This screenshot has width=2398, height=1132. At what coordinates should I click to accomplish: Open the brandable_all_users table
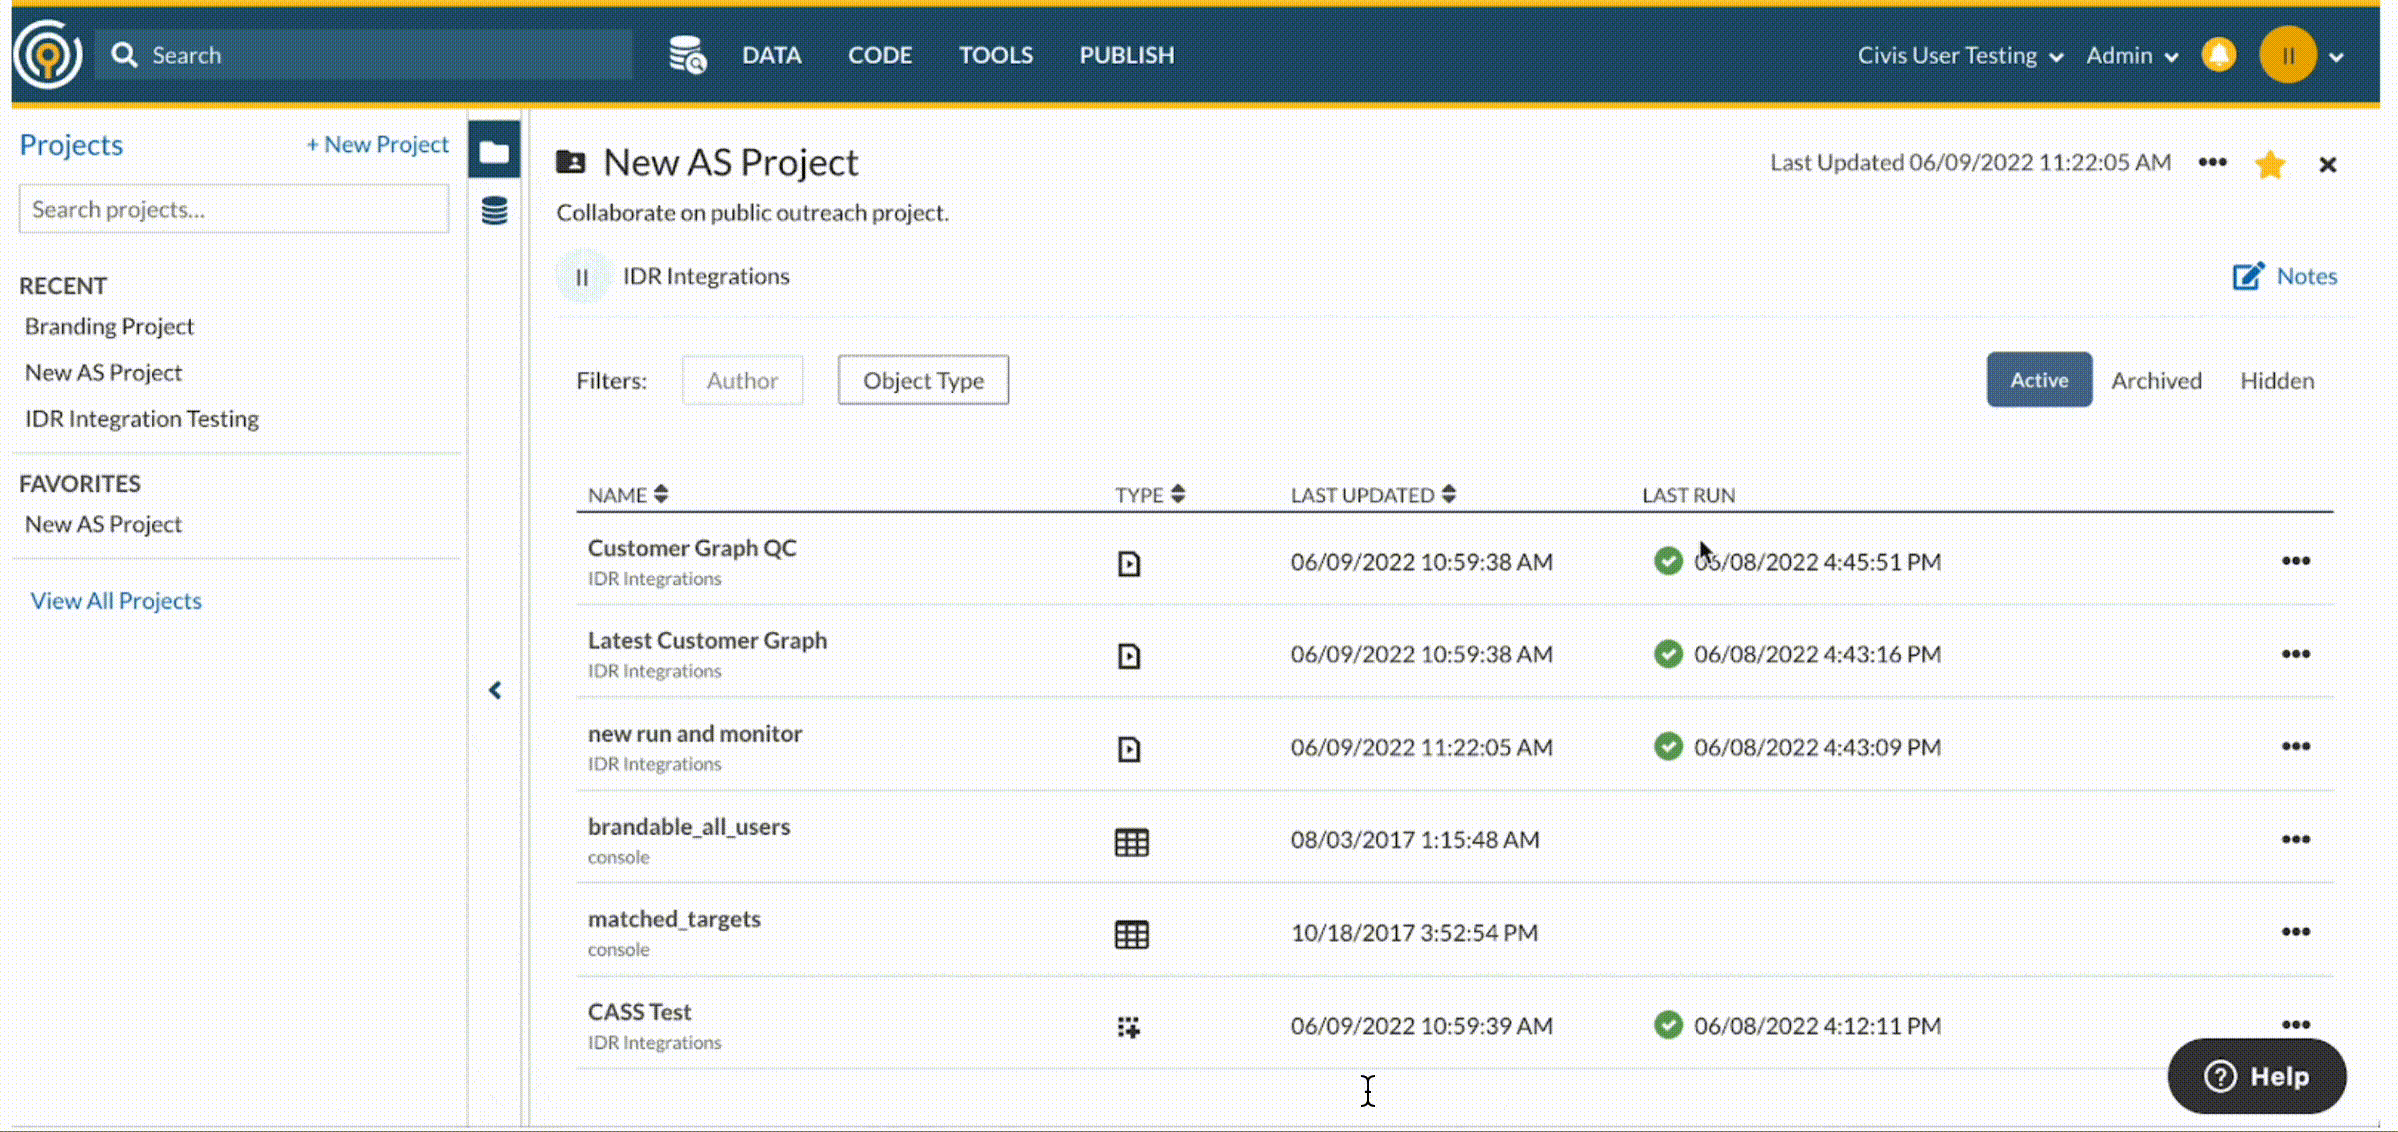tap(689, 827)
